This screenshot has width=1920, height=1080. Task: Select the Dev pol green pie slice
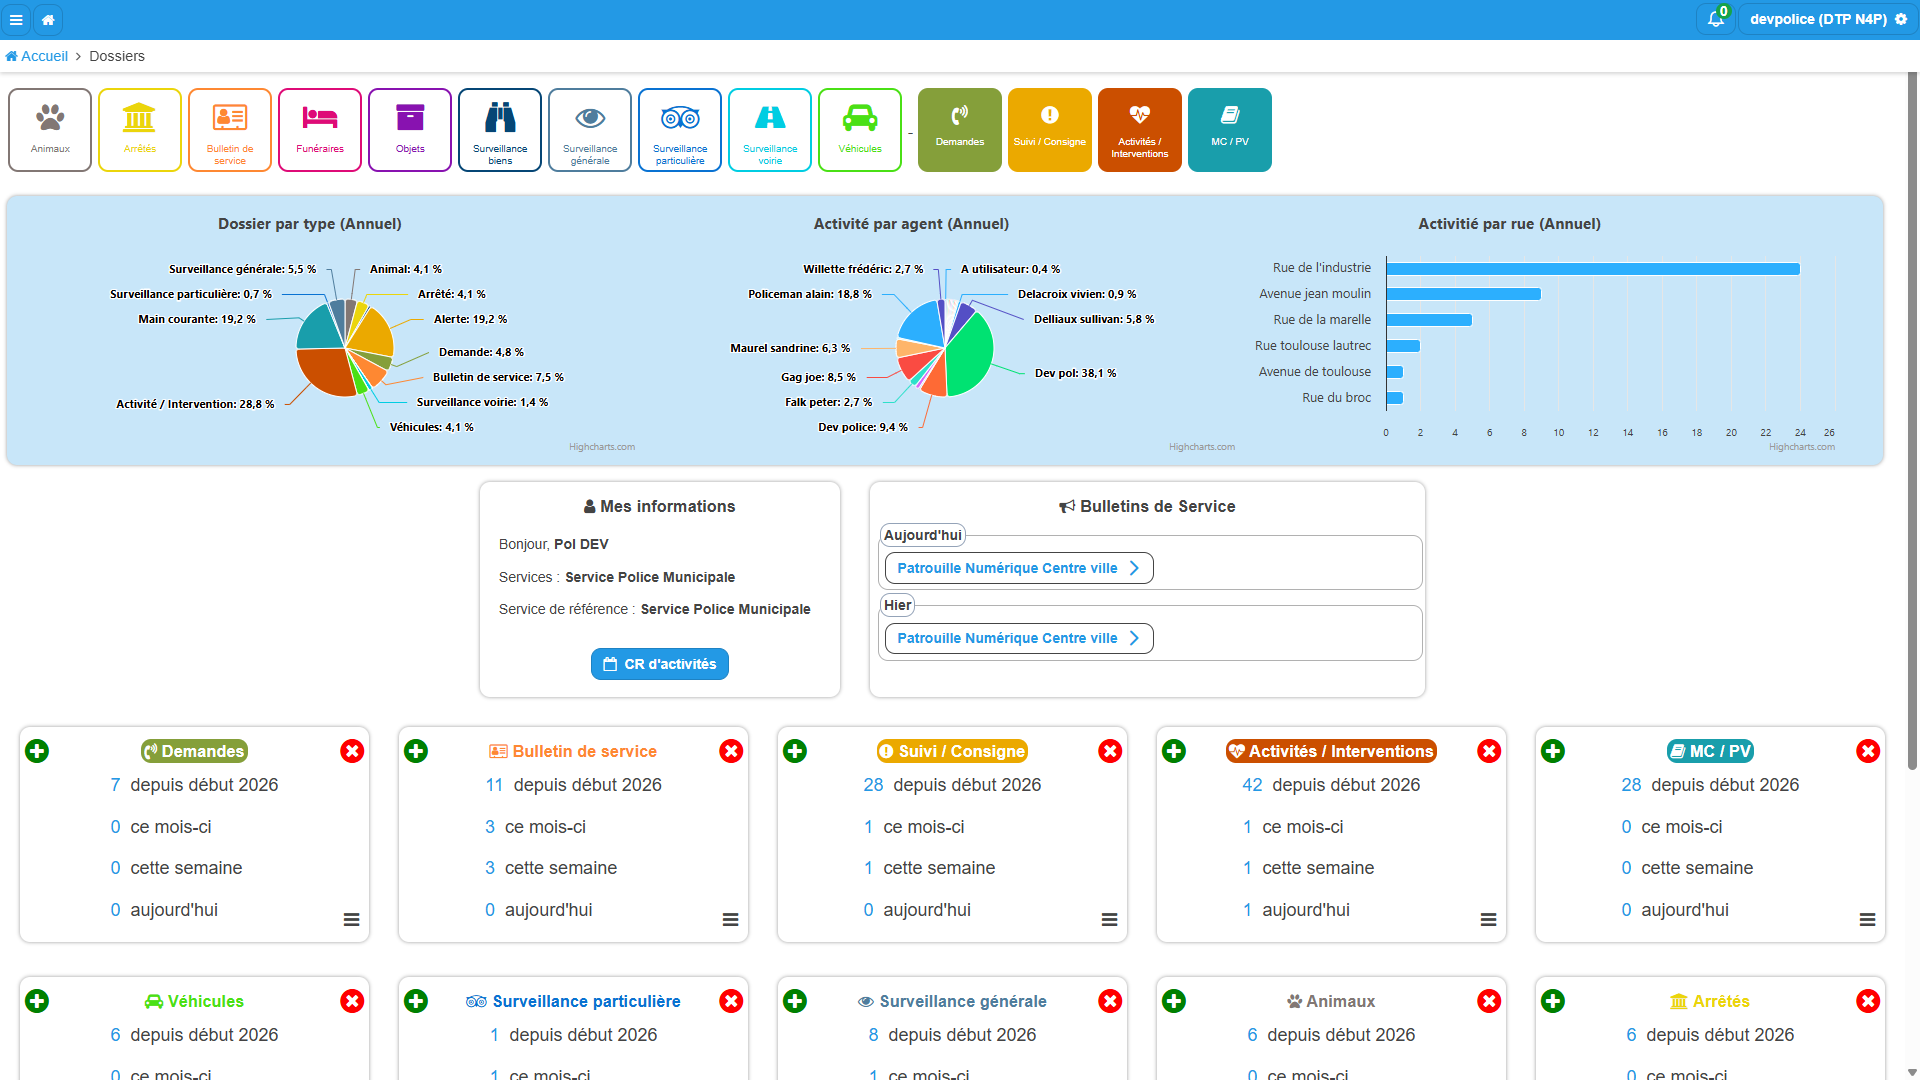point(972,355)
